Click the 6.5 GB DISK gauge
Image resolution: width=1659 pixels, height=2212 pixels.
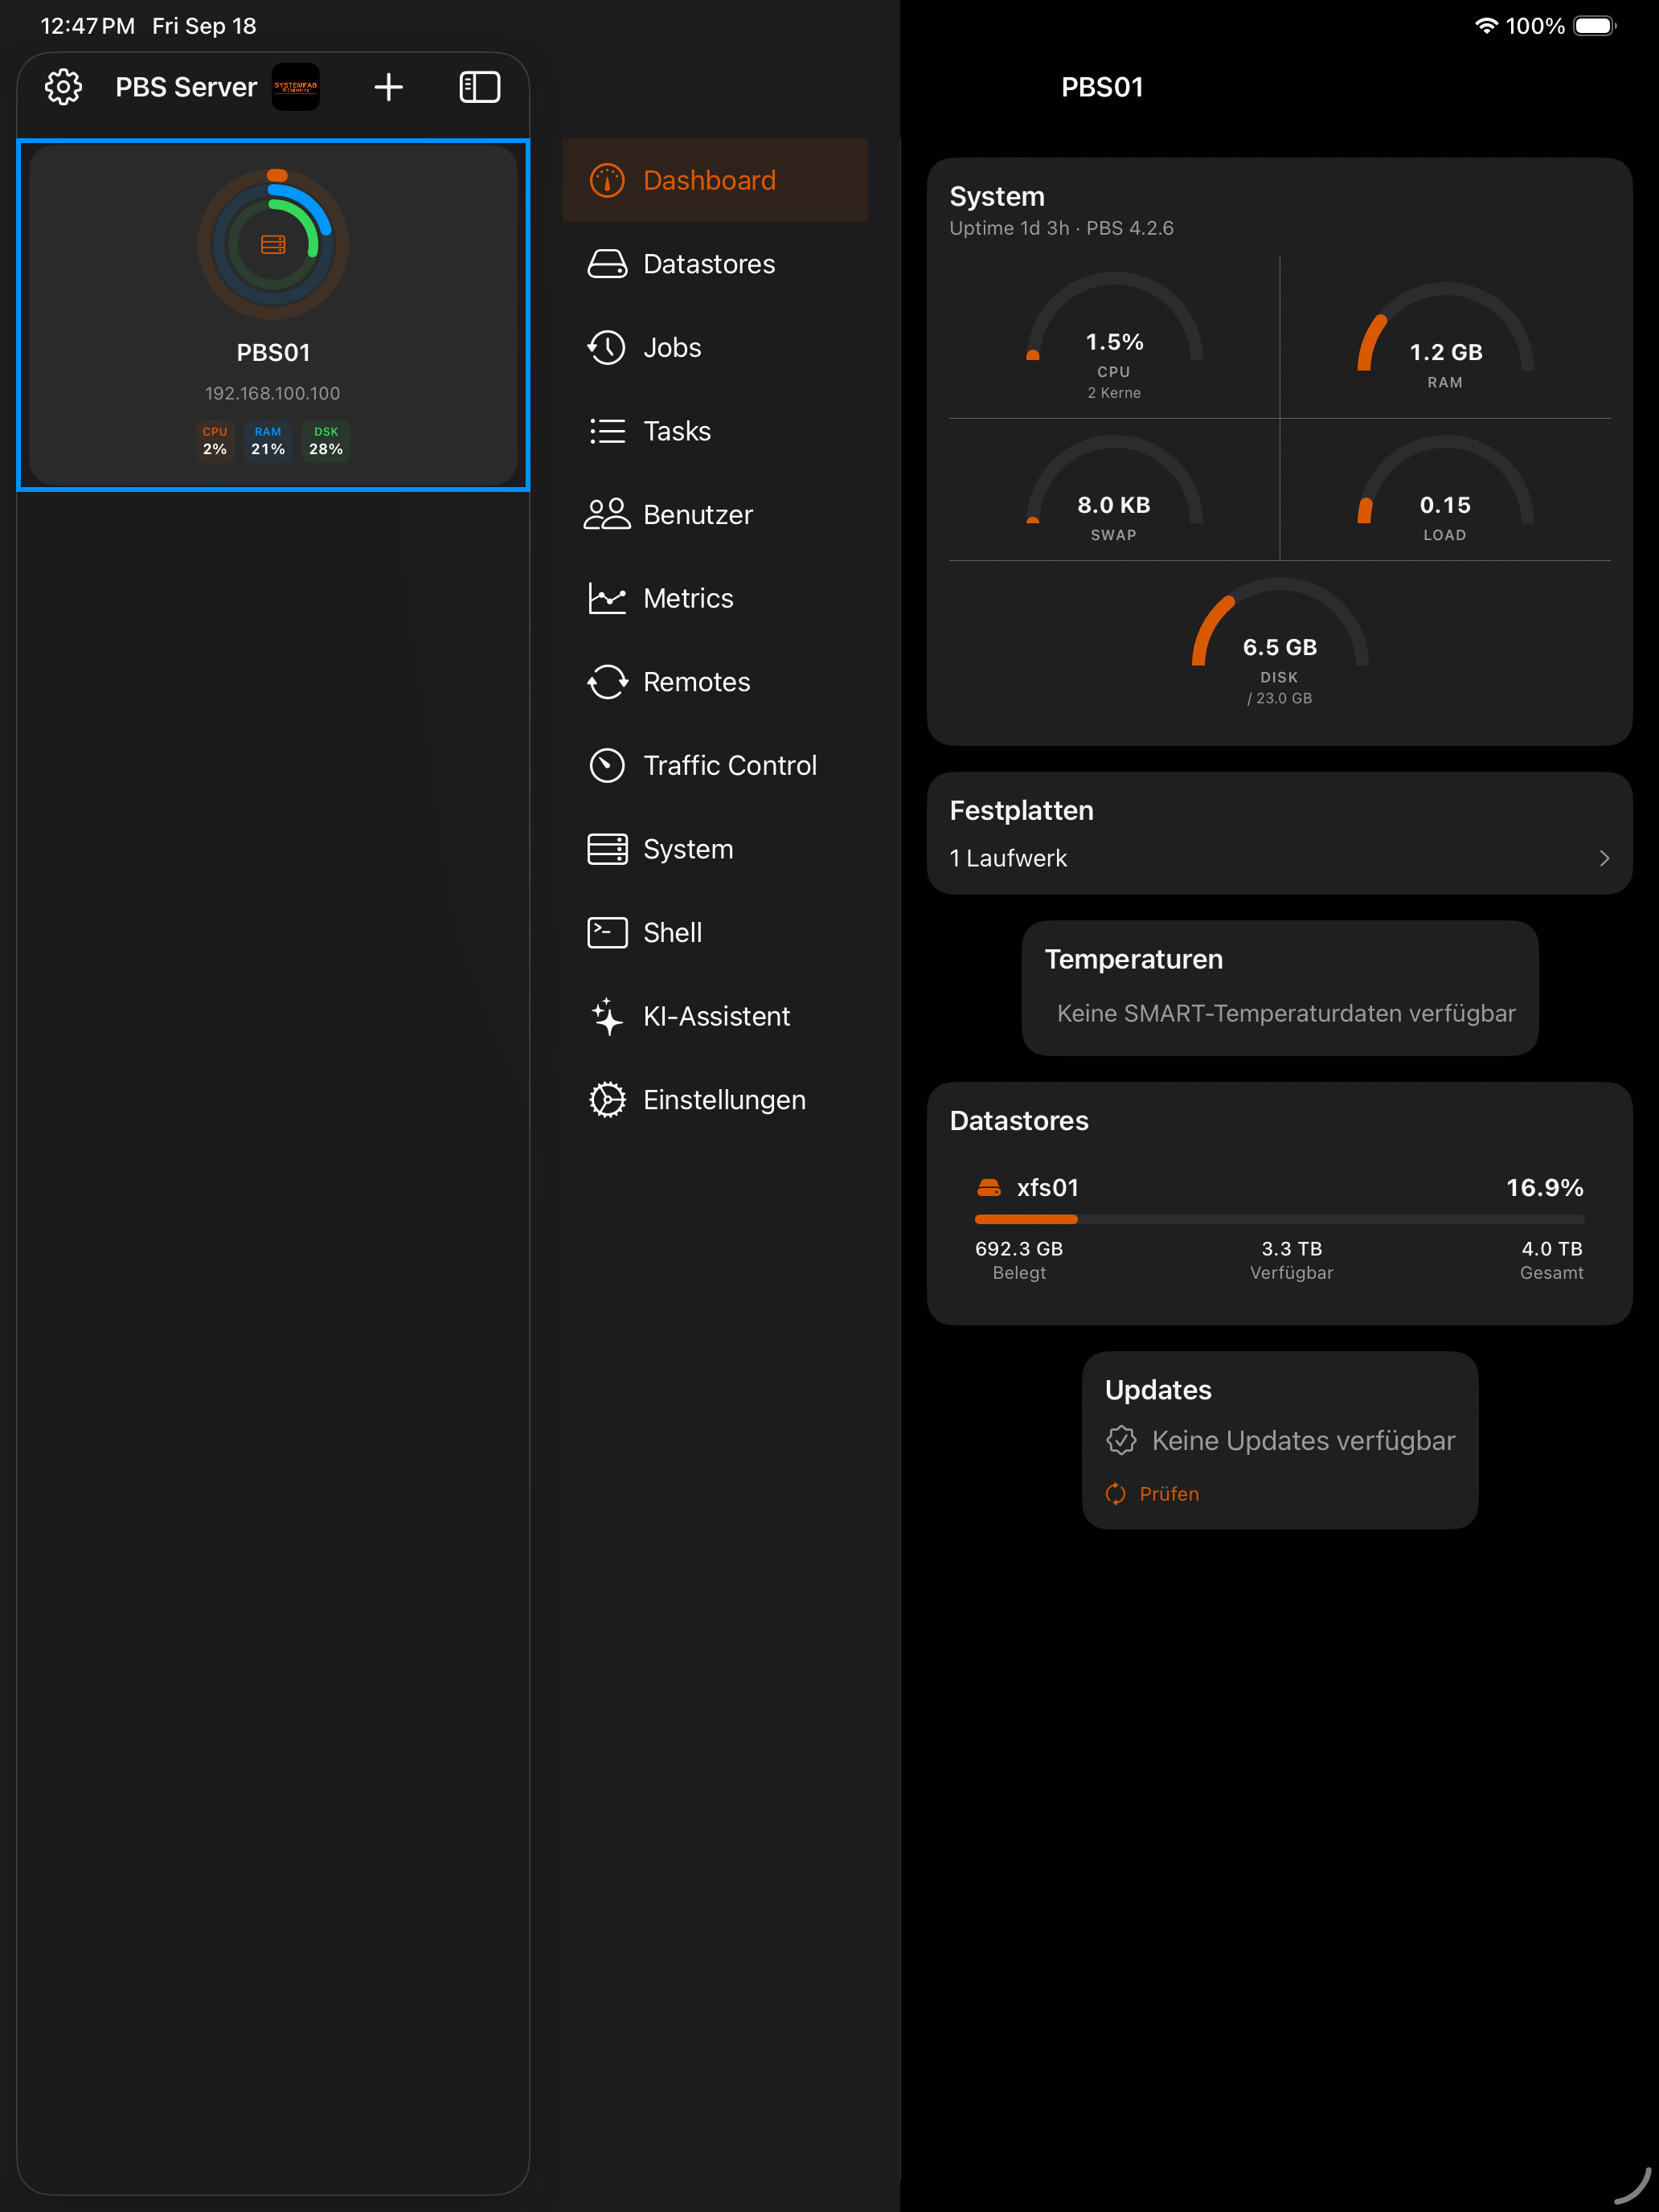pyautogui.click(x=1279, y=641)
